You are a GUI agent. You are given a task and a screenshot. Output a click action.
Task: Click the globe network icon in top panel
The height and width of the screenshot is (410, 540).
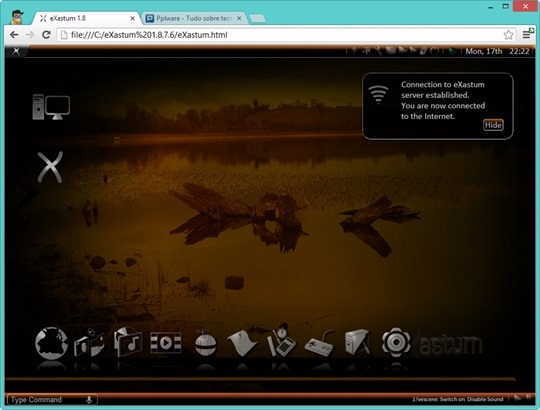click(x=453, y=51)
